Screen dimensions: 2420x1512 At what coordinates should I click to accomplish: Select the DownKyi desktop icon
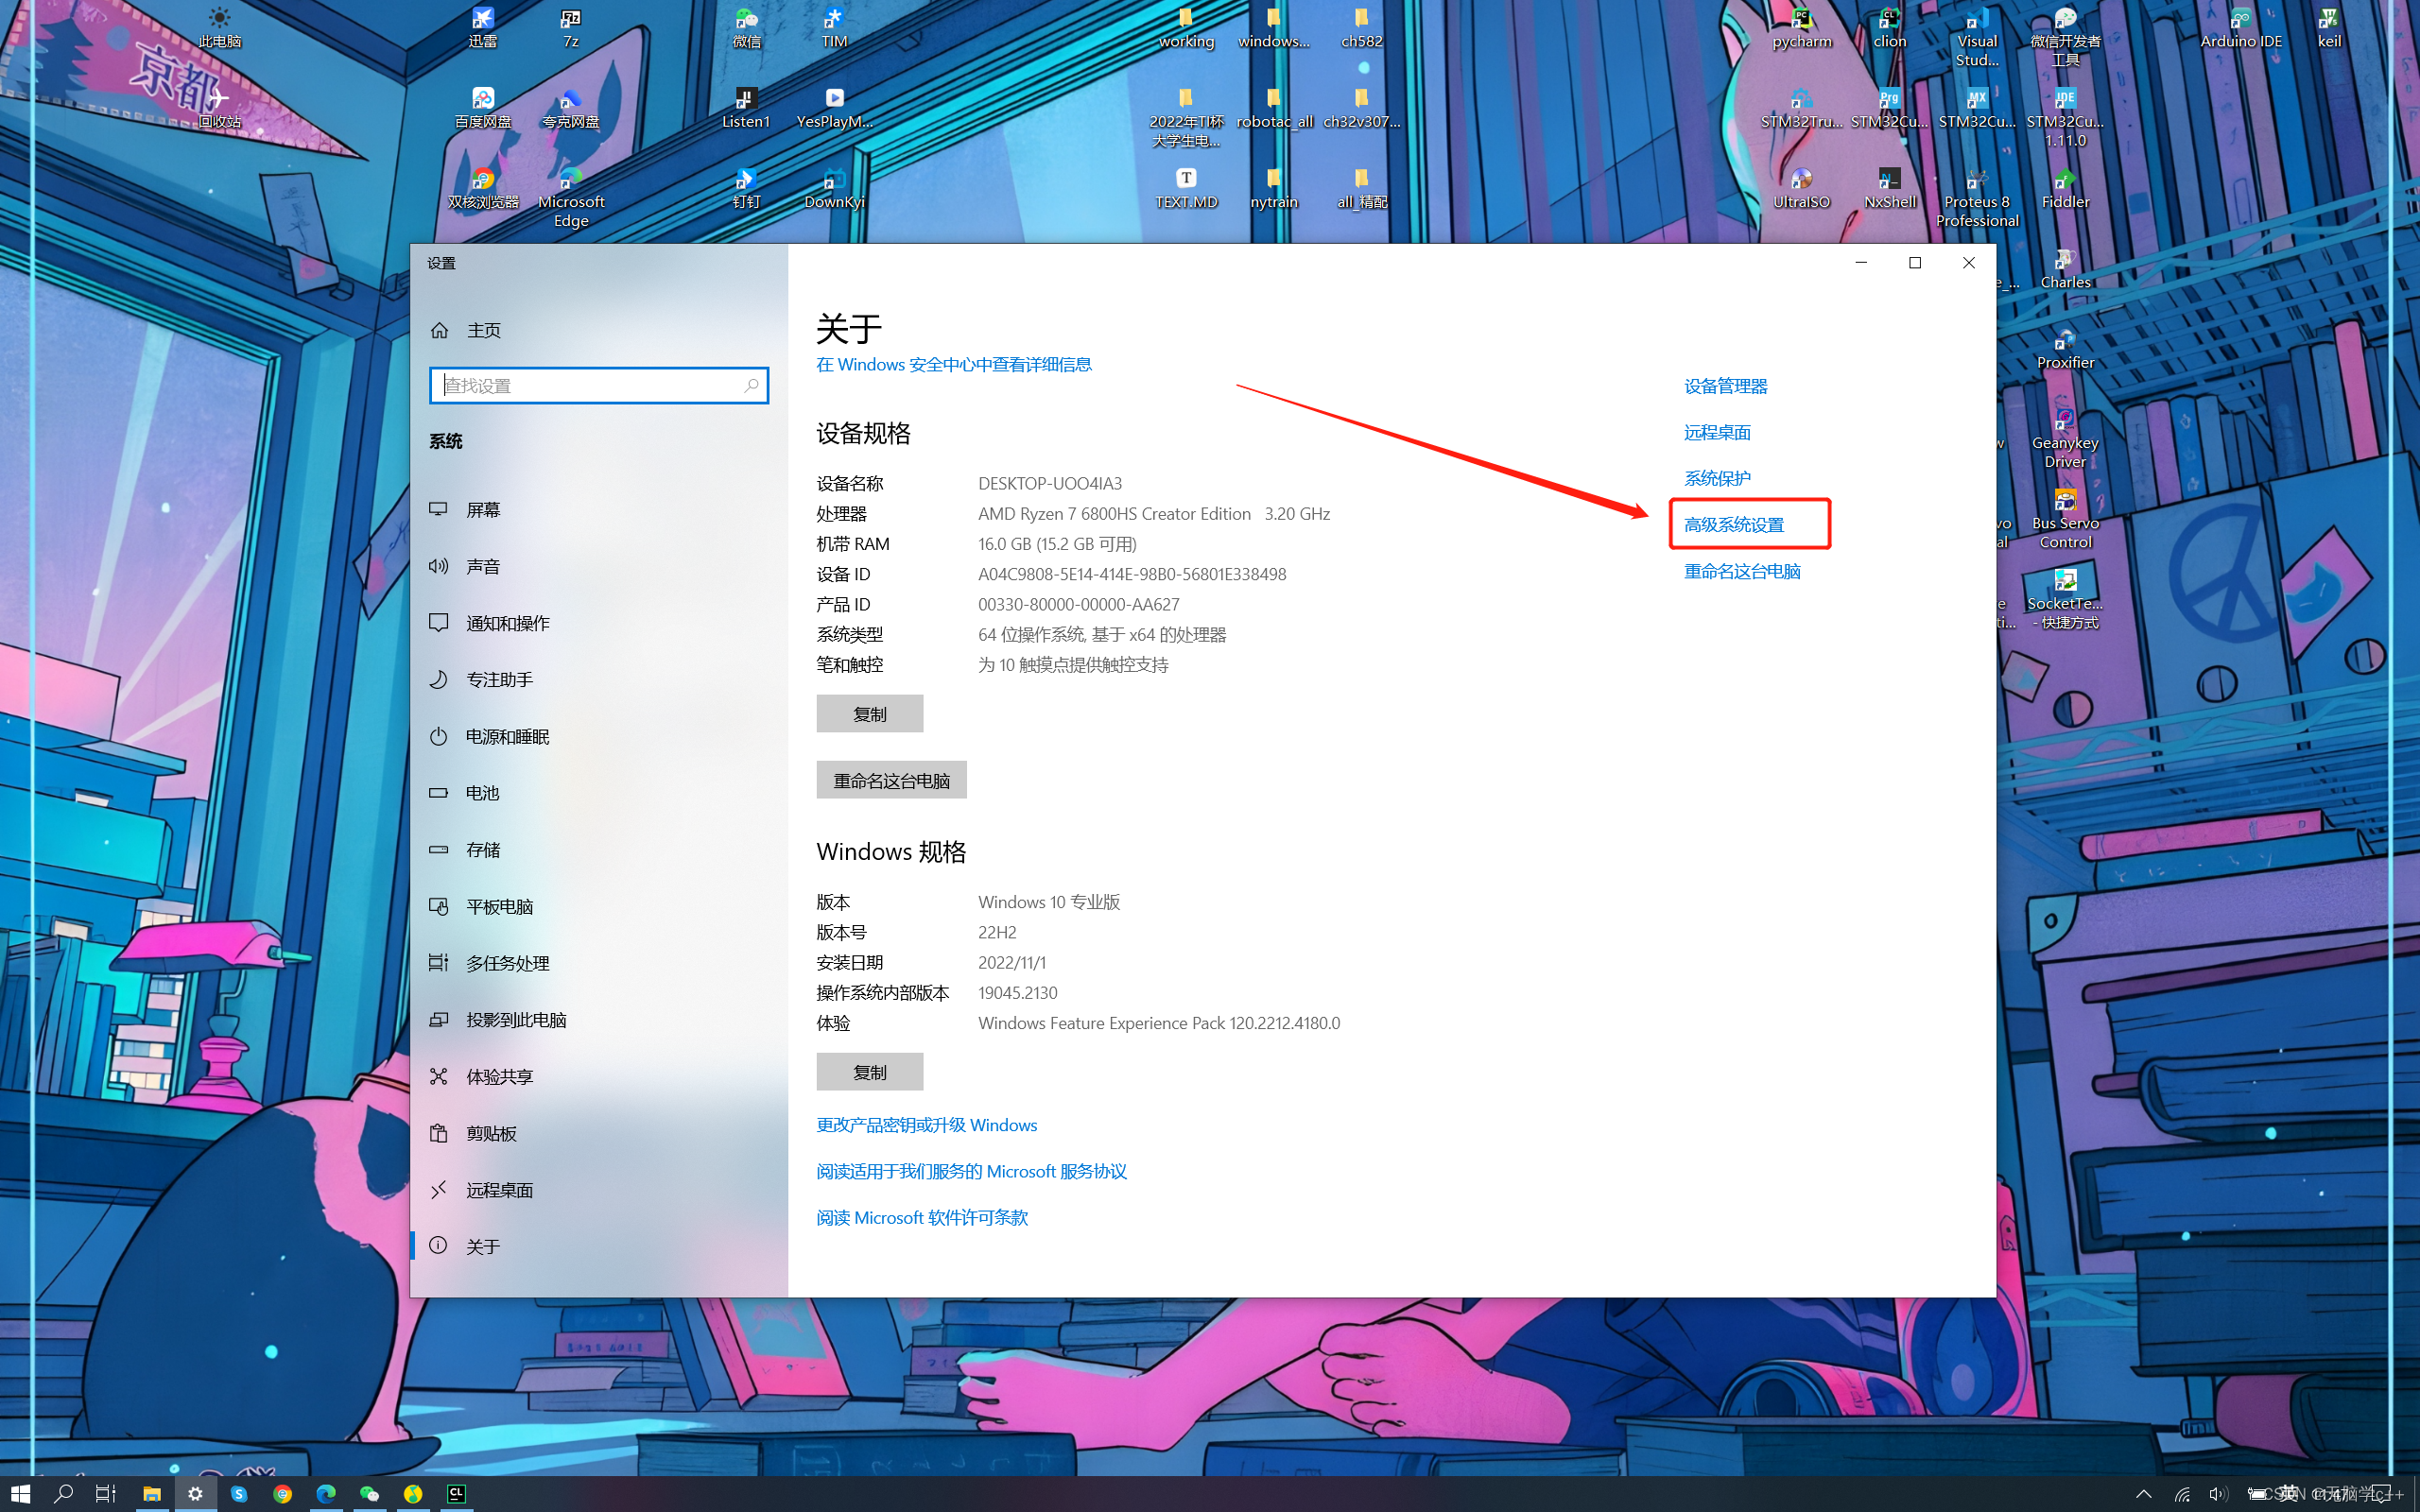coord(834,188)
